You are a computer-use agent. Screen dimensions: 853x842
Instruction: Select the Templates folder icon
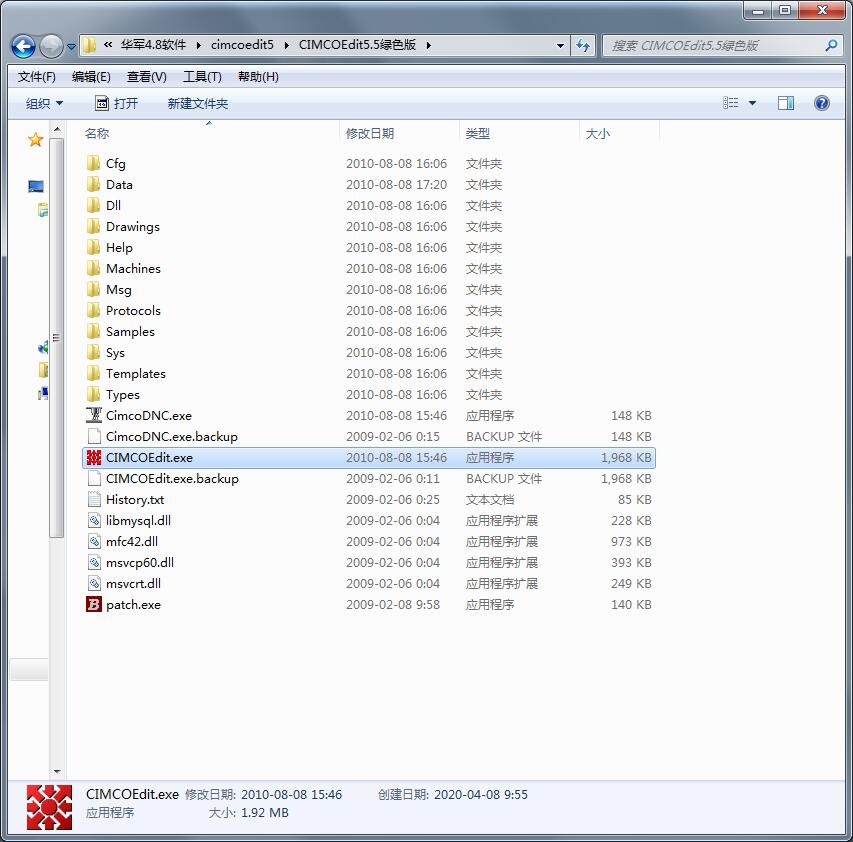click(x=94, y=374)
